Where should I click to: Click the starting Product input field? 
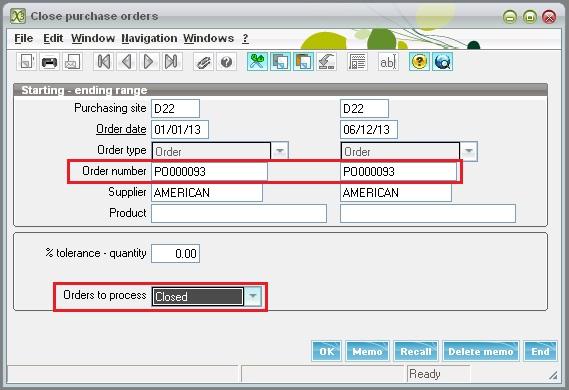coord(239,213)
